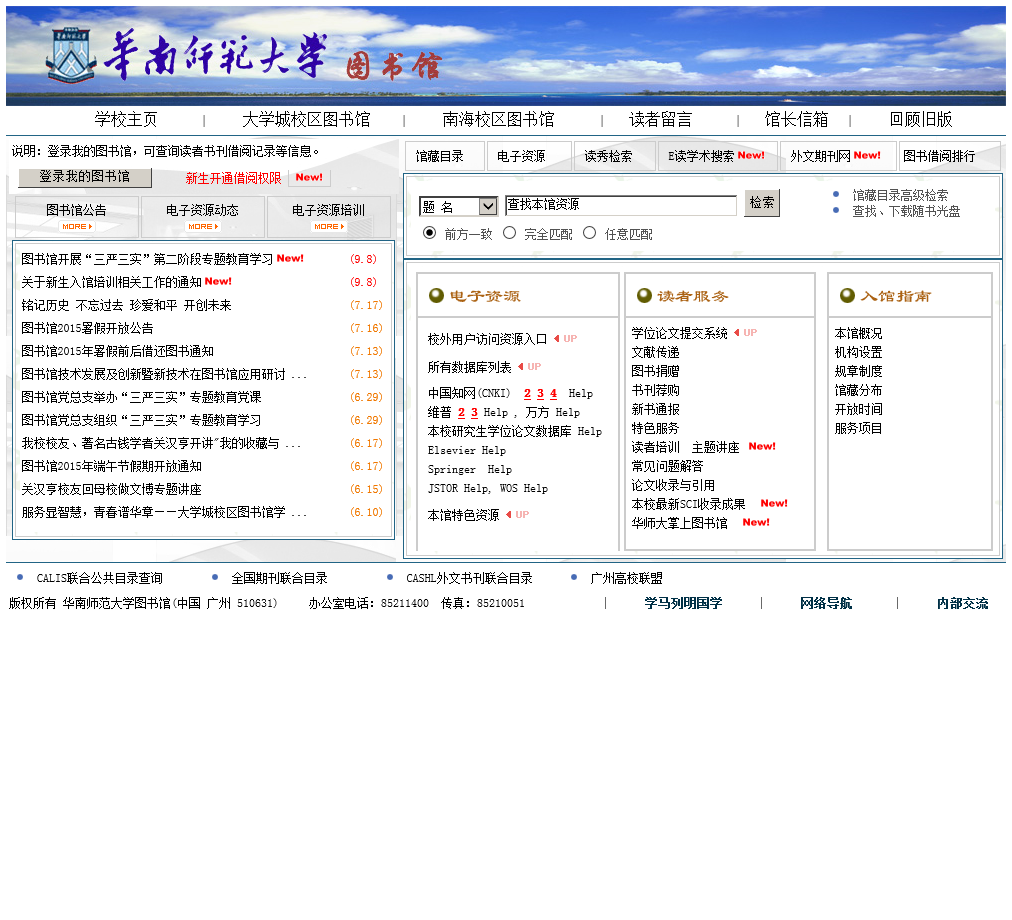Viewport: 1012px width, 920px height.
Task: Select the 前方一致 radio button
Action: pyautogui.click(x=430, y=233)
